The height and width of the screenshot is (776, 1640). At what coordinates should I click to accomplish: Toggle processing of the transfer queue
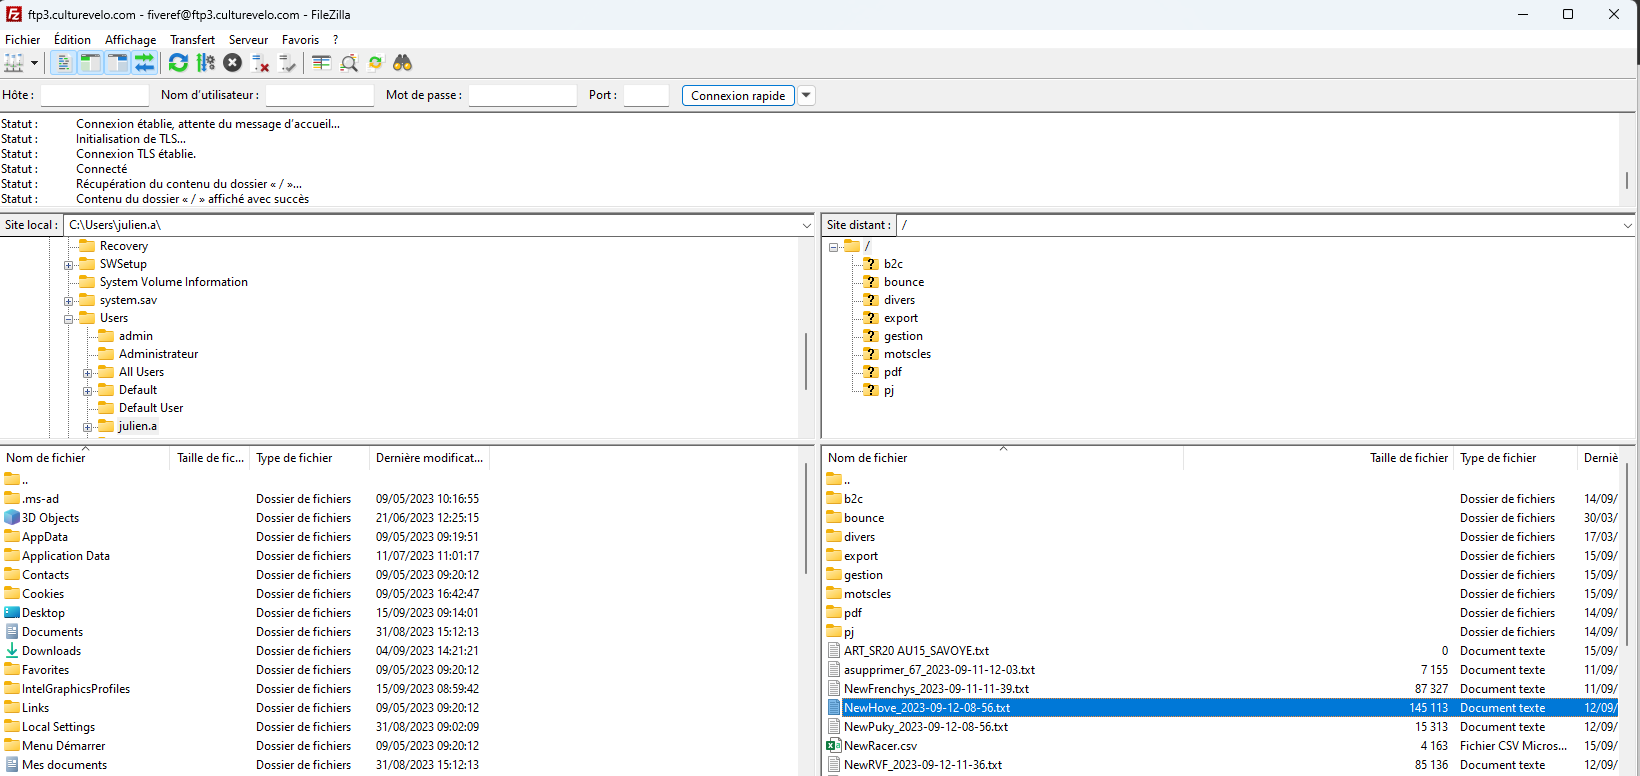click(x=205, y=63)
